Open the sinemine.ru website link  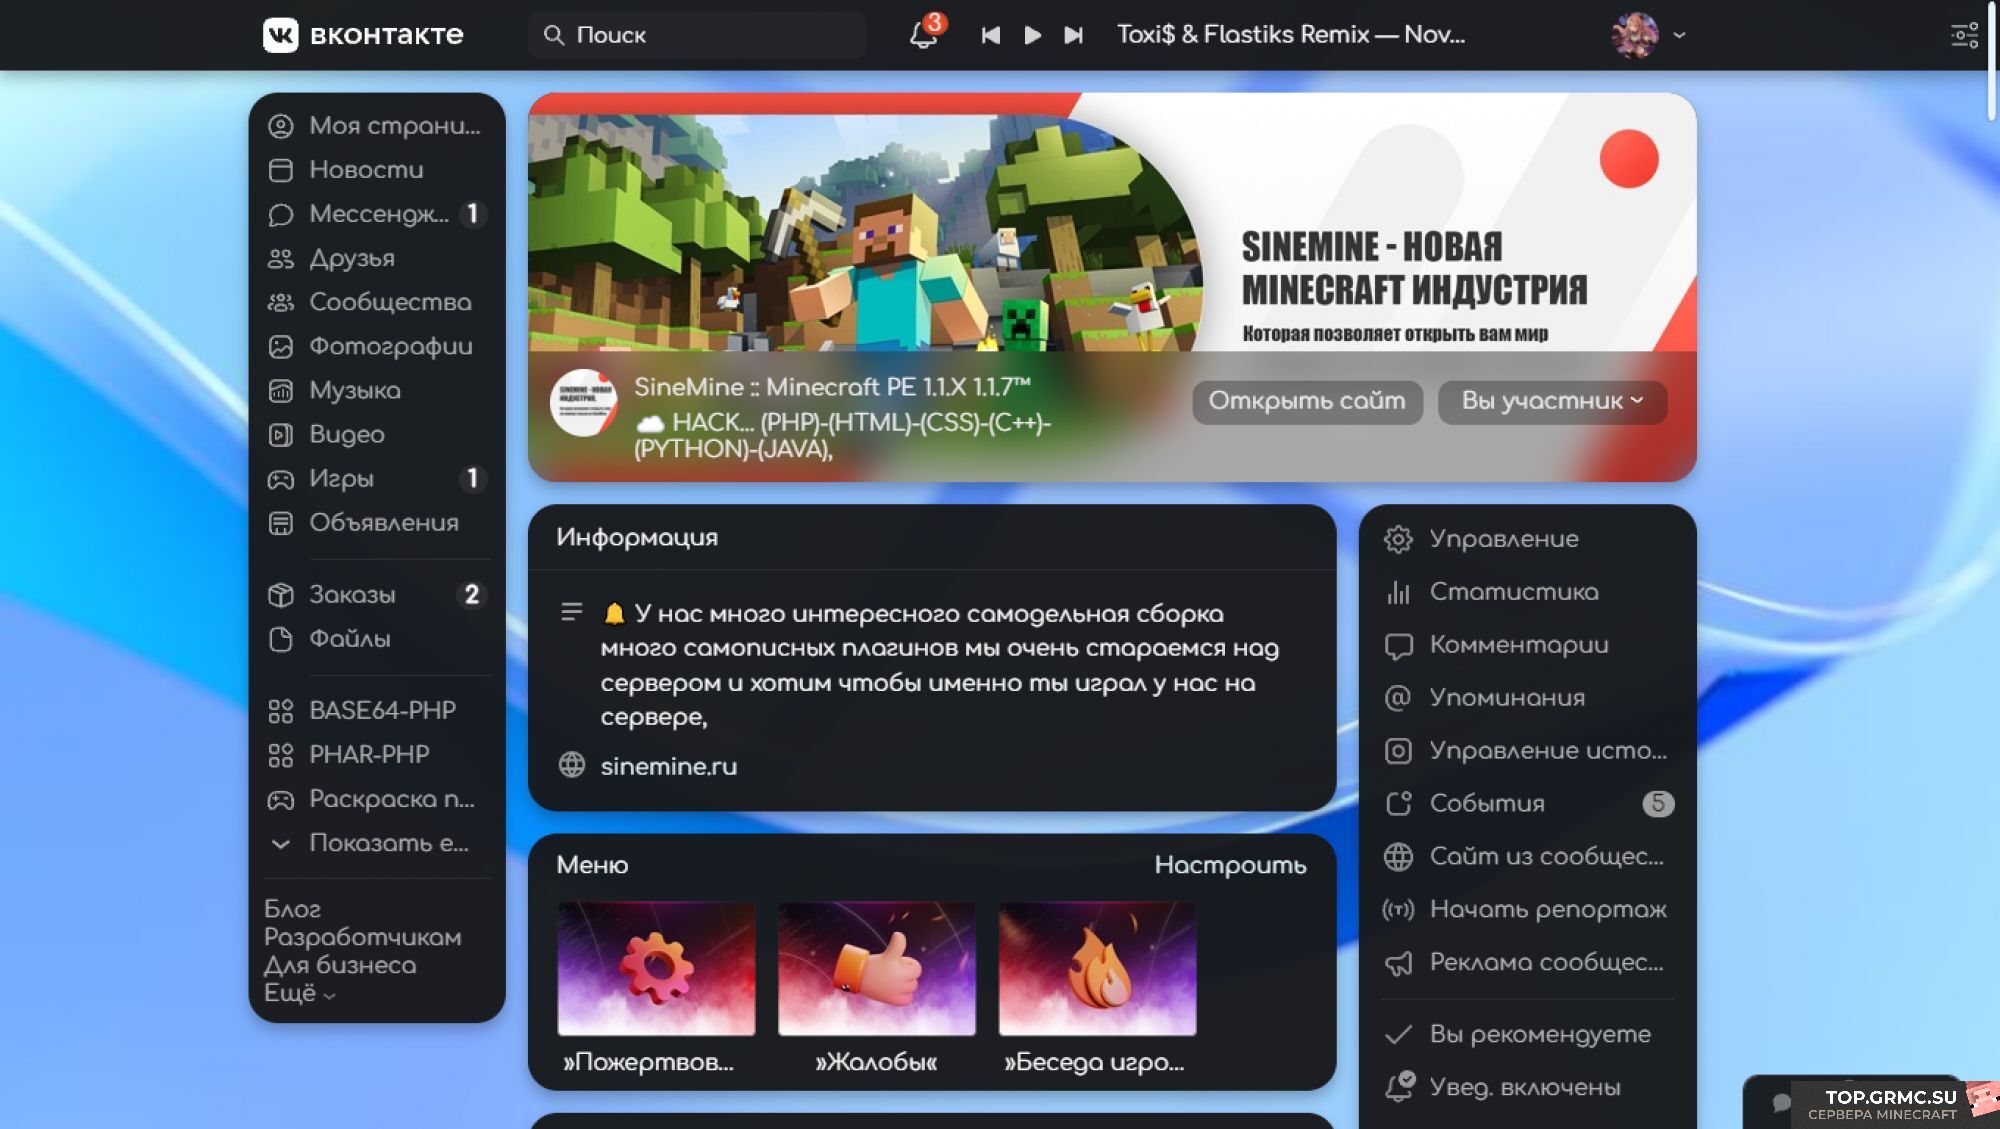pyautogui.click(x=668, y=767)
